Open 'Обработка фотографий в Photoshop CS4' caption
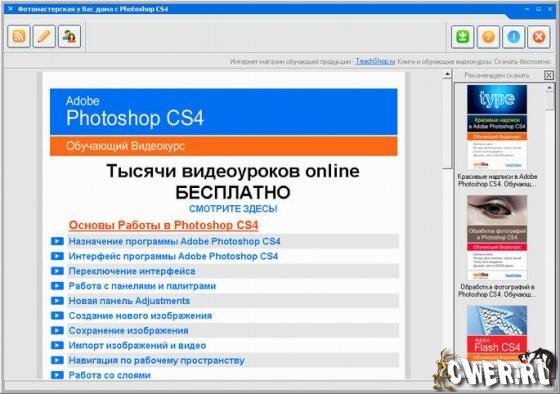This screenshot has width=560, height=394. point(497,291)
